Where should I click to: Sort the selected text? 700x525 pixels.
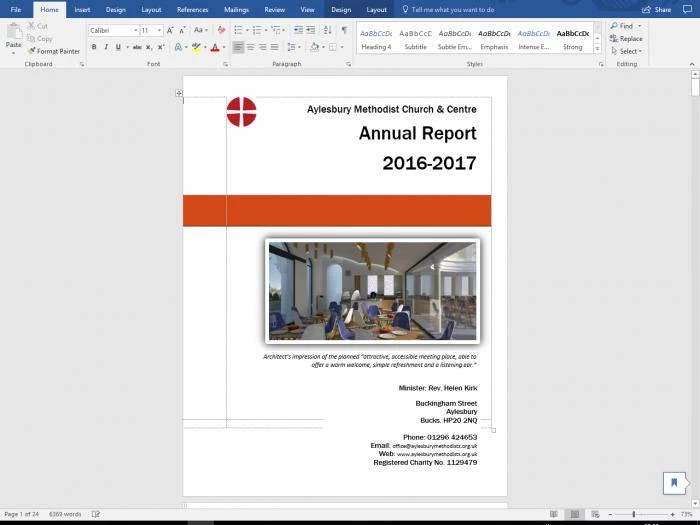(x=328, y=30)
